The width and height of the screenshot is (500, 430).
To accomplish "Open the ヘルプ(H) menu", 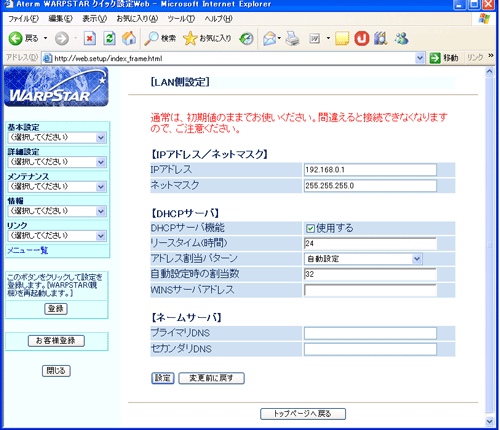I will pyautogui.click(x=218, y=19).
